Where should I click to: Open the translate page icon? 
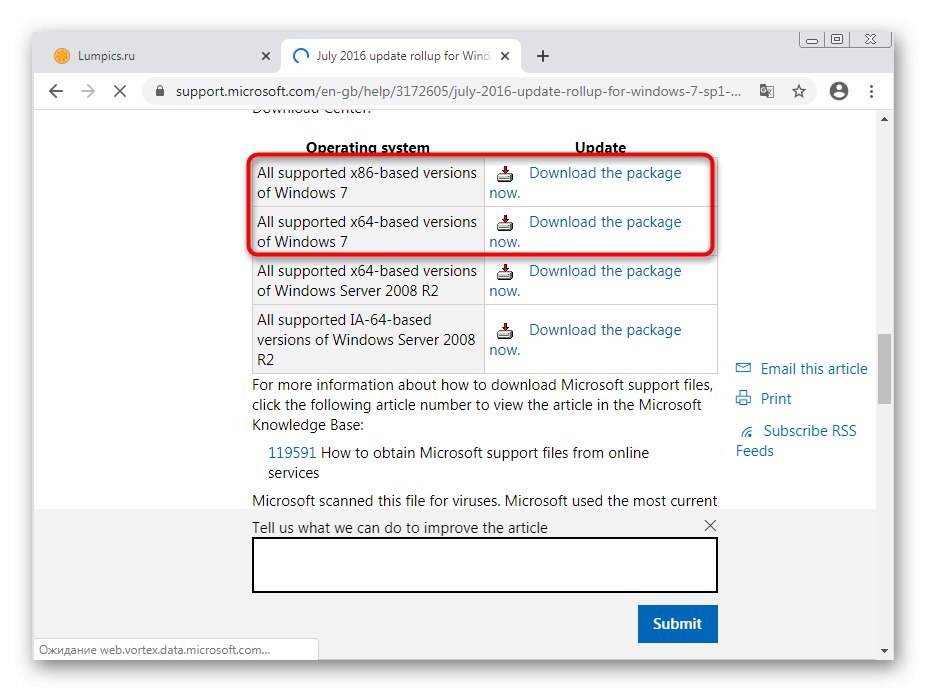(767, 91)
